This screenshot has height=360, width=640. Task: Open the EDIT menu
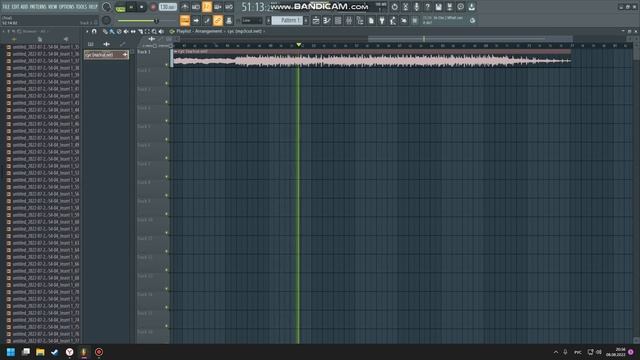[x=15, y=7]
